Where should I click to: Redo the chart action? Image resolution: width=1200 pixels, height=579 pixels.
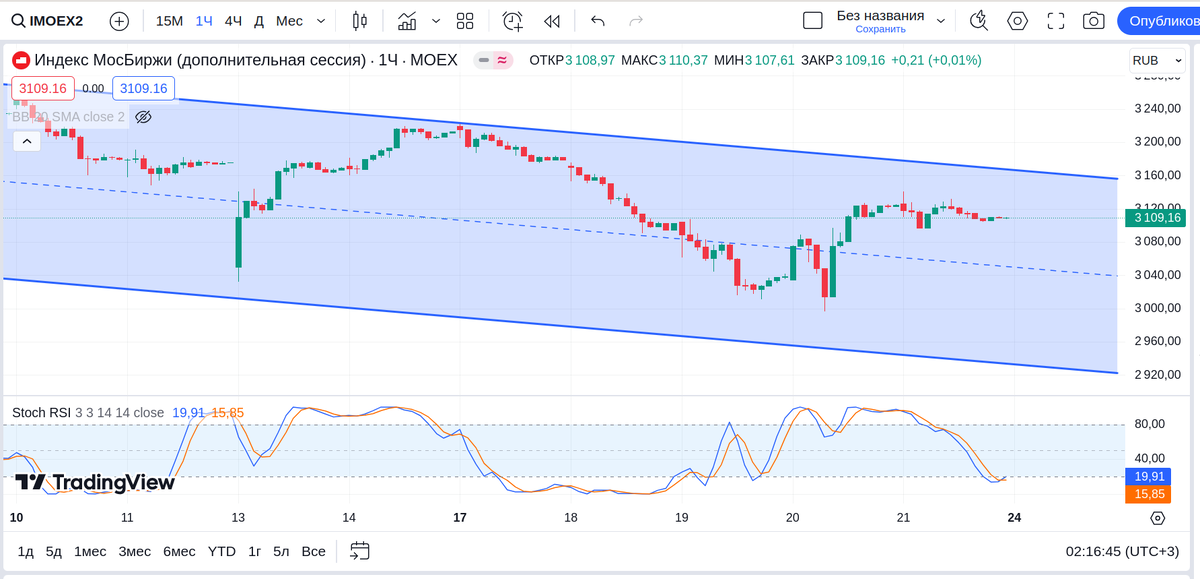(x=636, y=20)
